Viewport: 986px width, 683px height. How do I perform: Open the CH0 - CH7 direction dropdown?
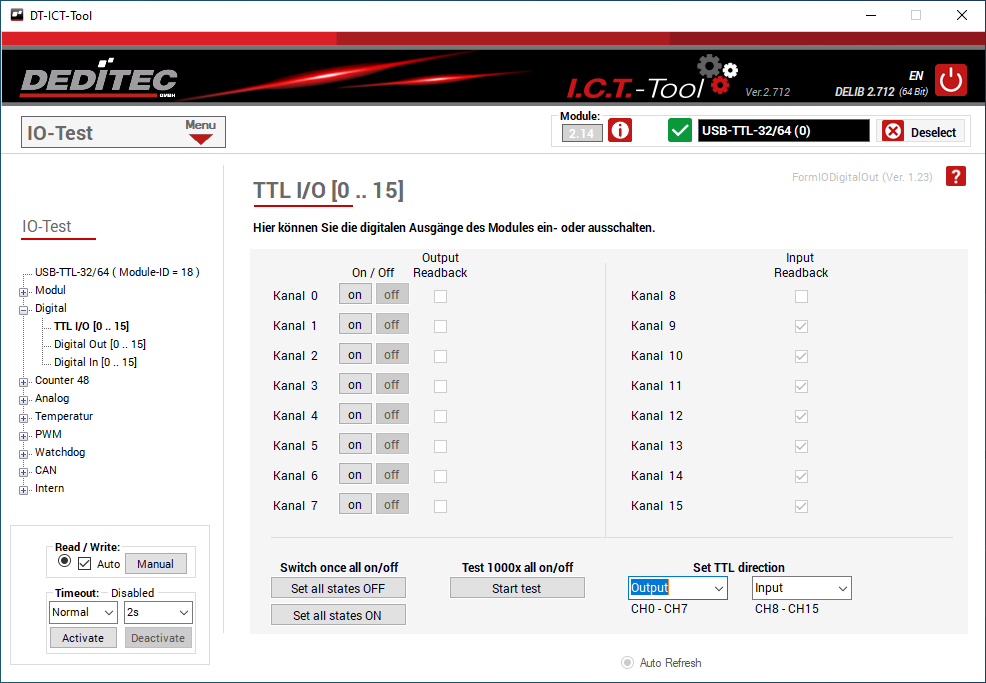click(677, 588)
